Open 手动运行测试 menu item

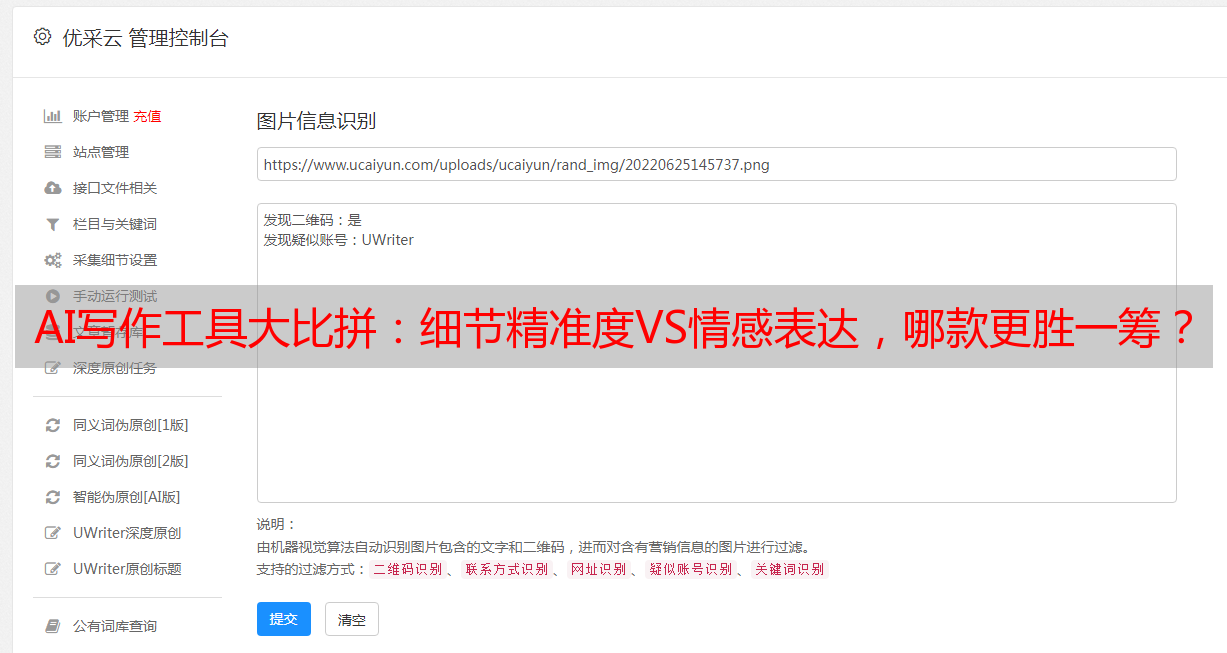point(115,296)
